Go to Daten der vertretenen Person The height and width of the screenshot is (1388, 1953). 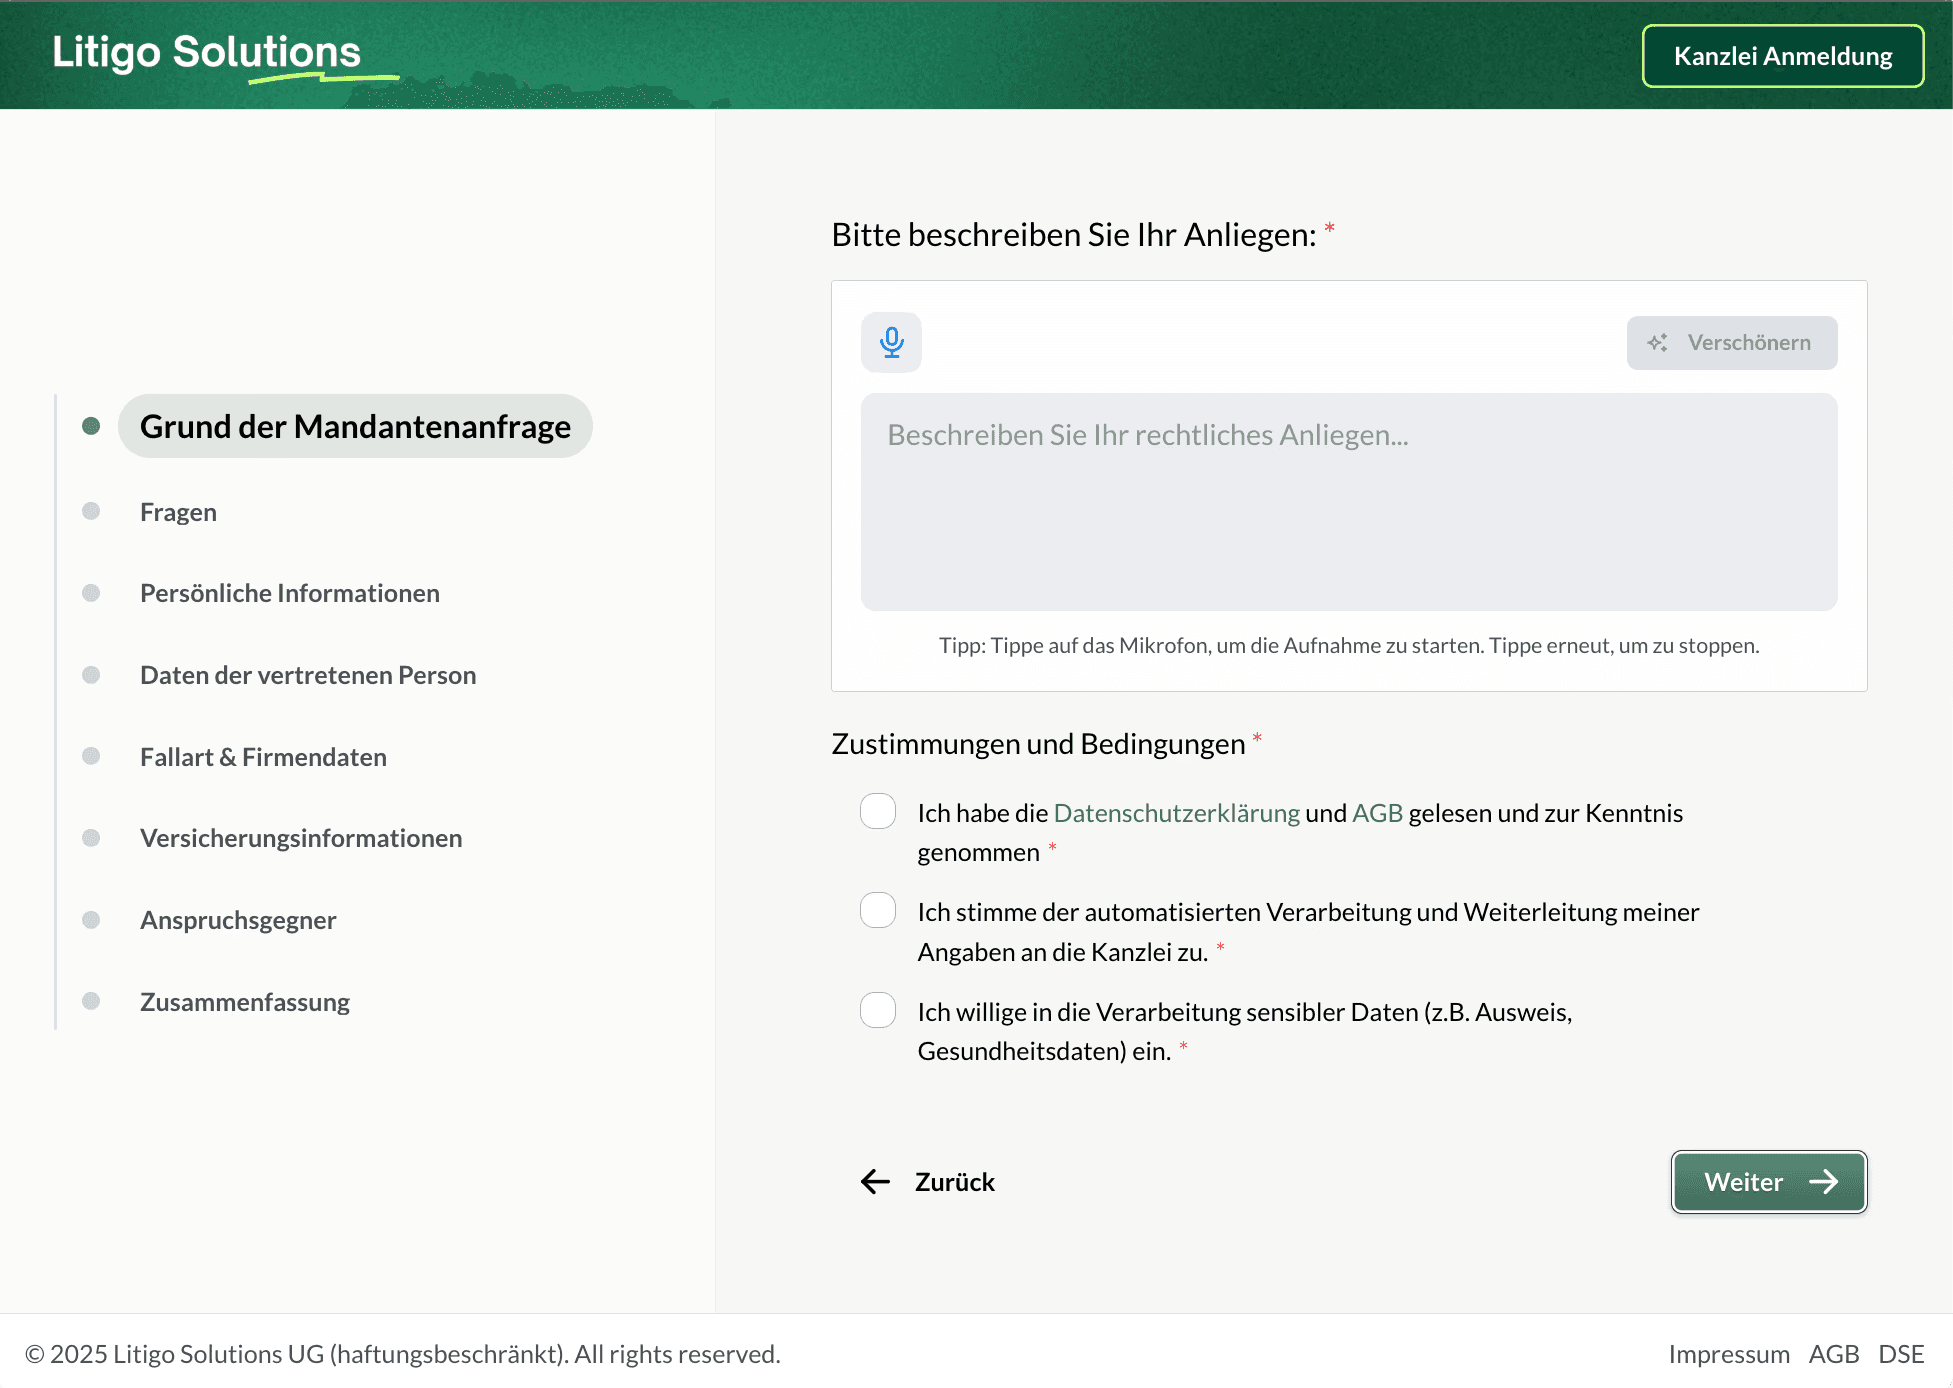[x=308, y=675]
